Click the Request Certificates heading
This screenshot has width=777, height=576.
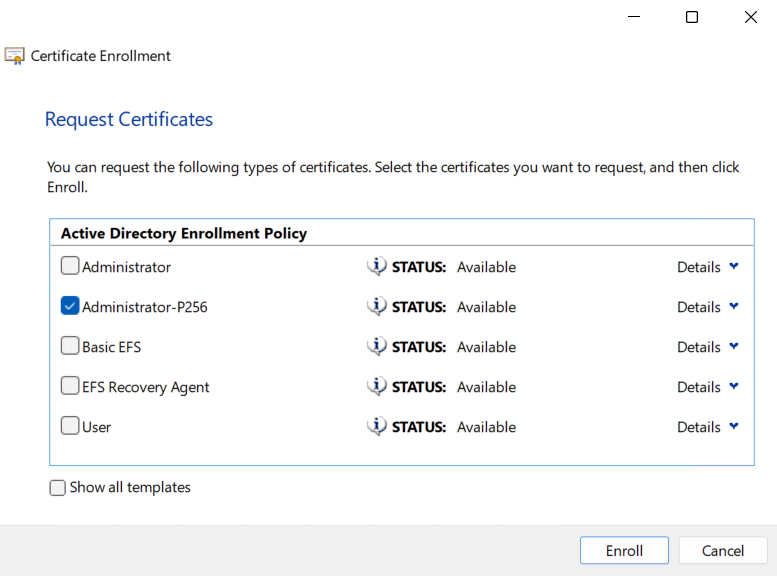pyautogui.click(x=129, y=119)
